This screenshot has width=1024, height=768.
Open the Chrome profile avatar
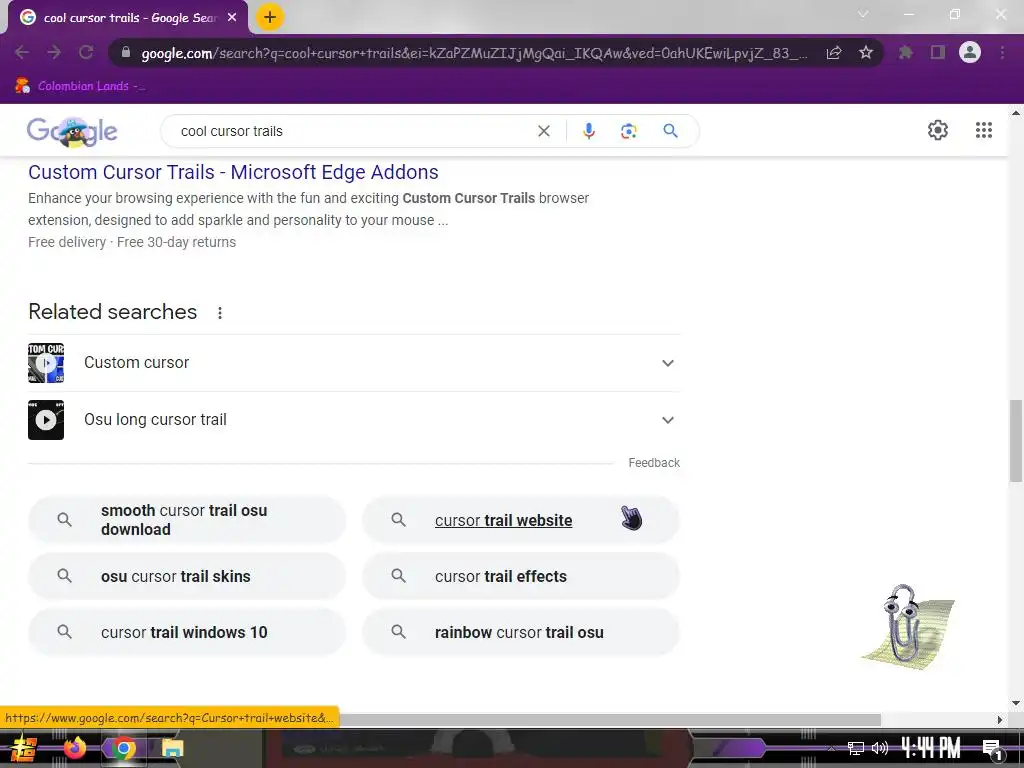[x=970, y=52]
